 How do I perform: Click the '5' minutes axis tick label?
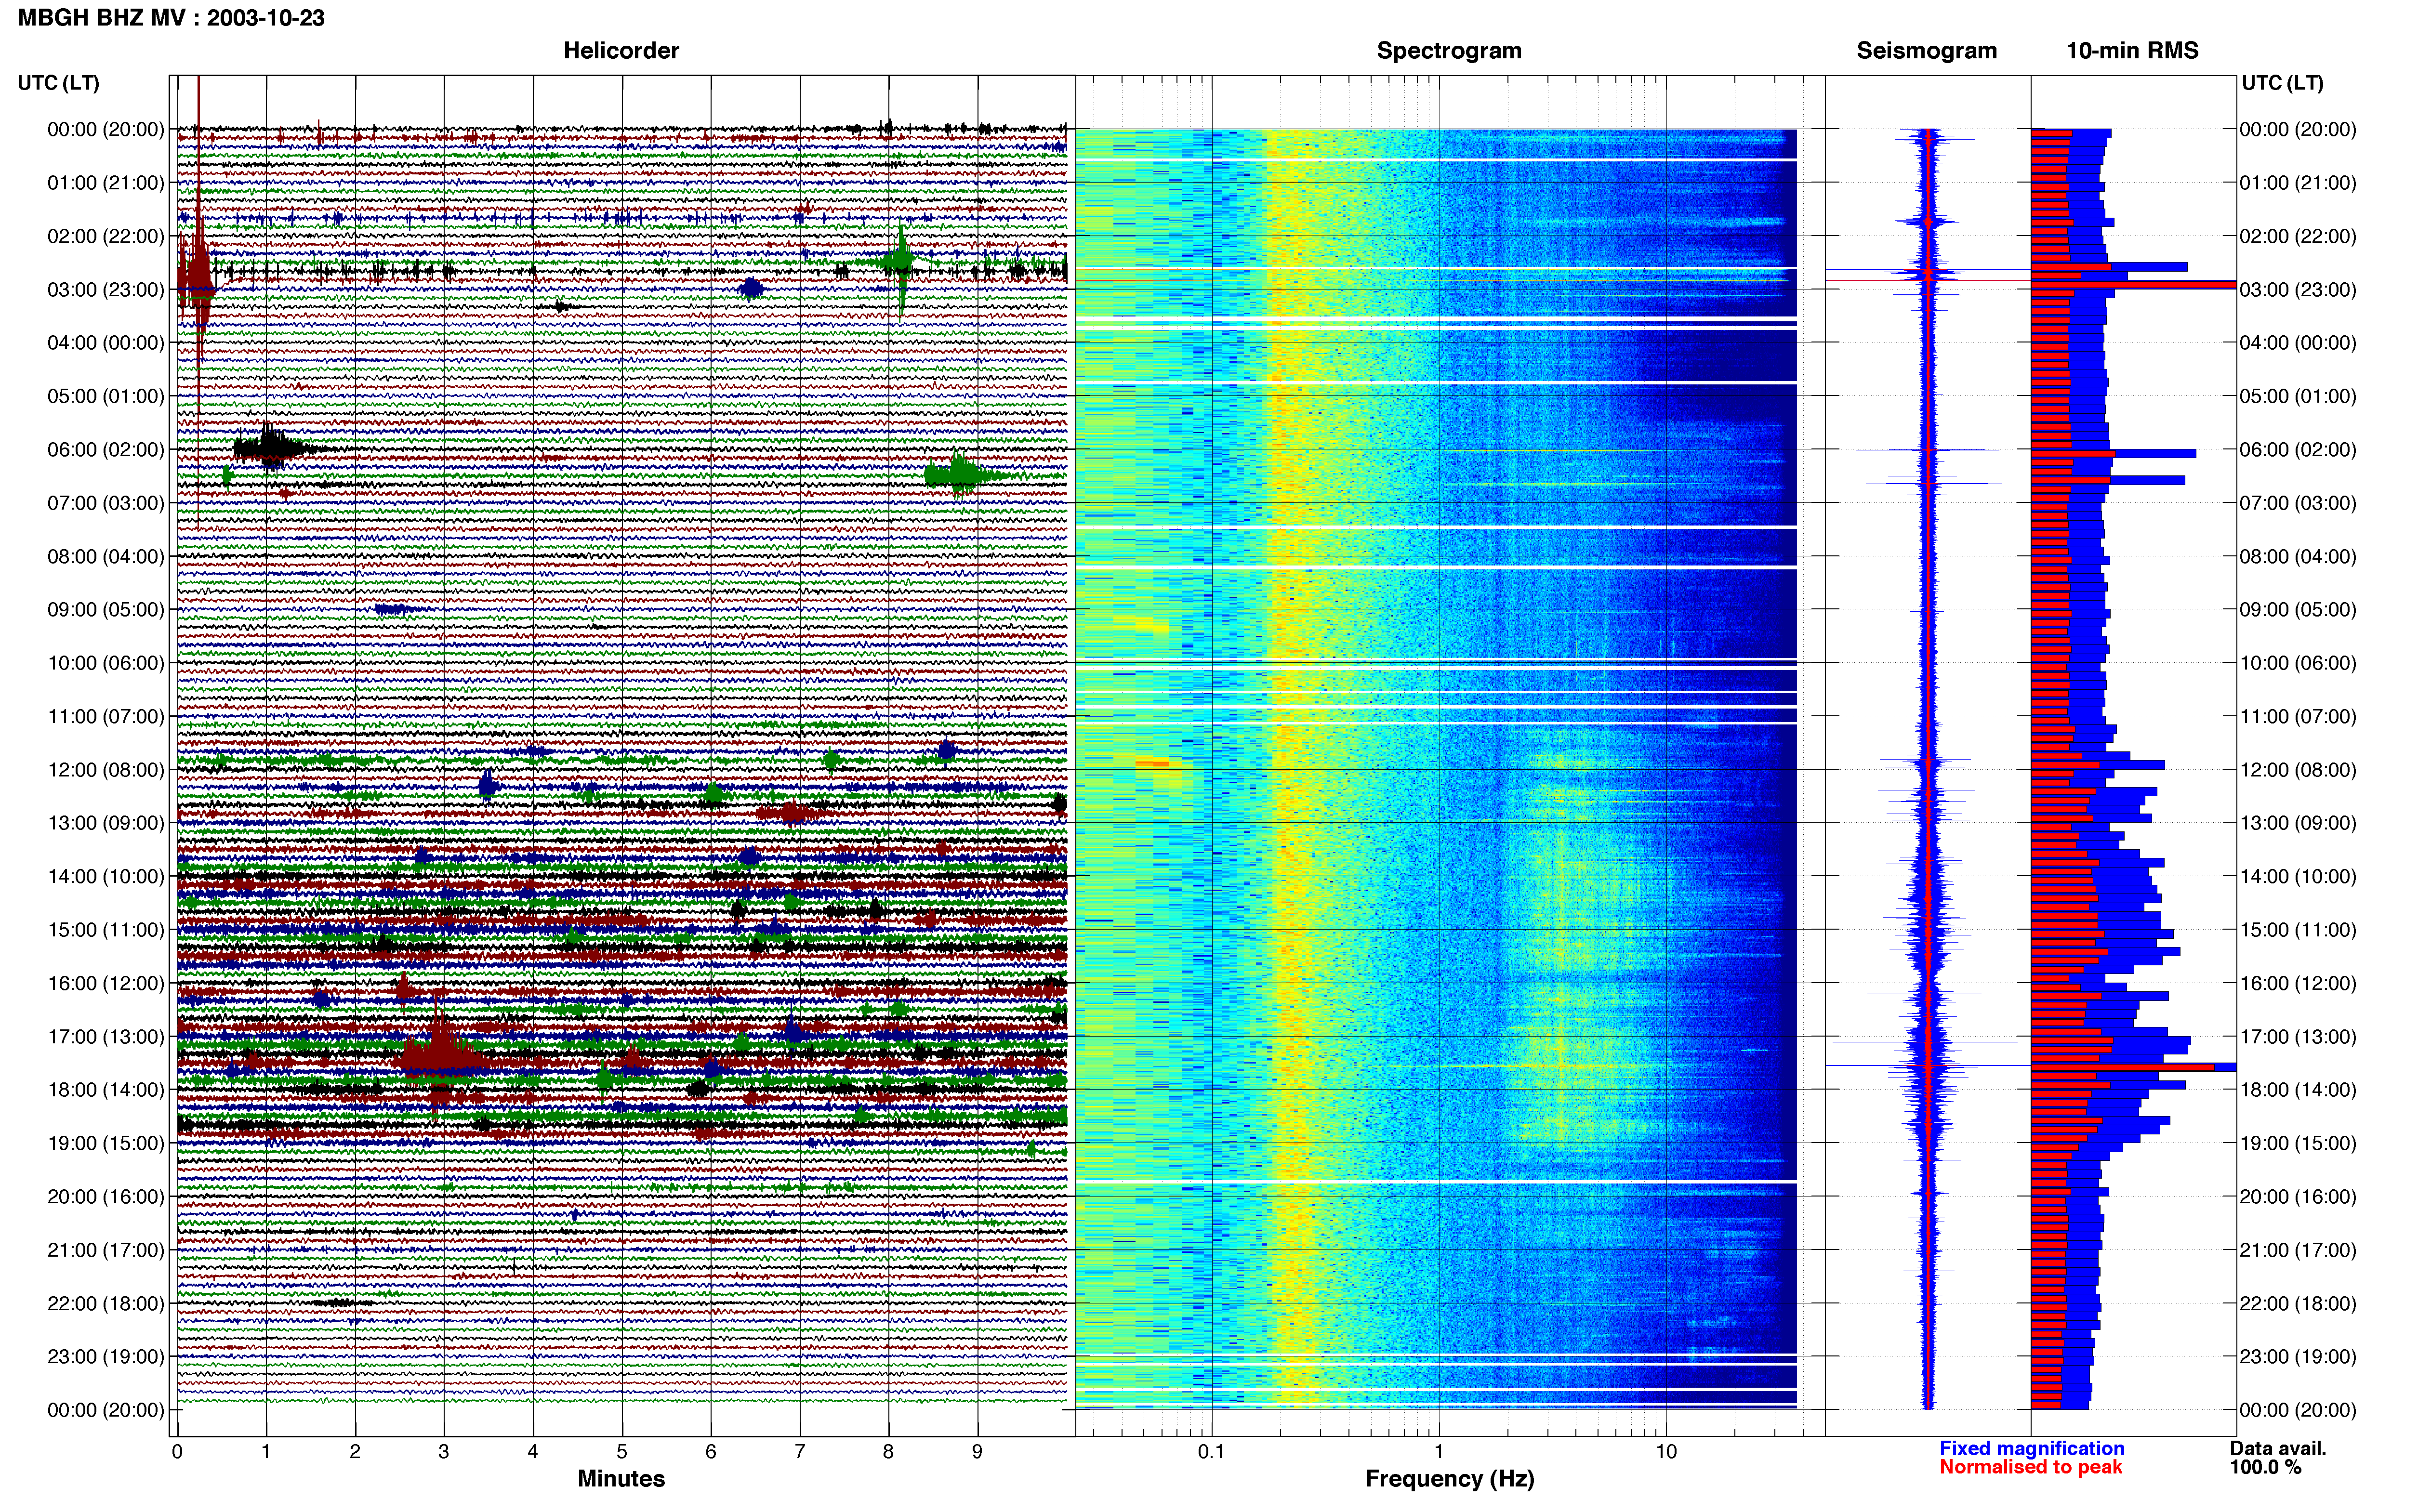click(622, 1452)
